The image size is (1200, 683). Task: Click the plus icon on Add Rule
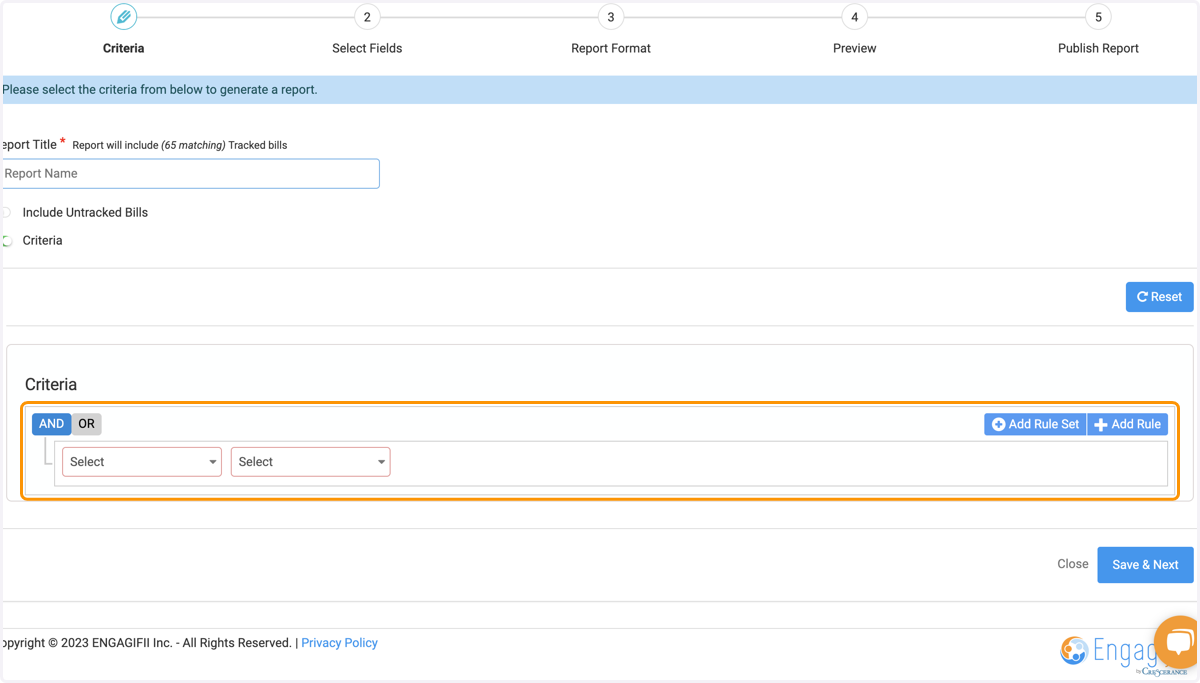tap(1101, 425)
